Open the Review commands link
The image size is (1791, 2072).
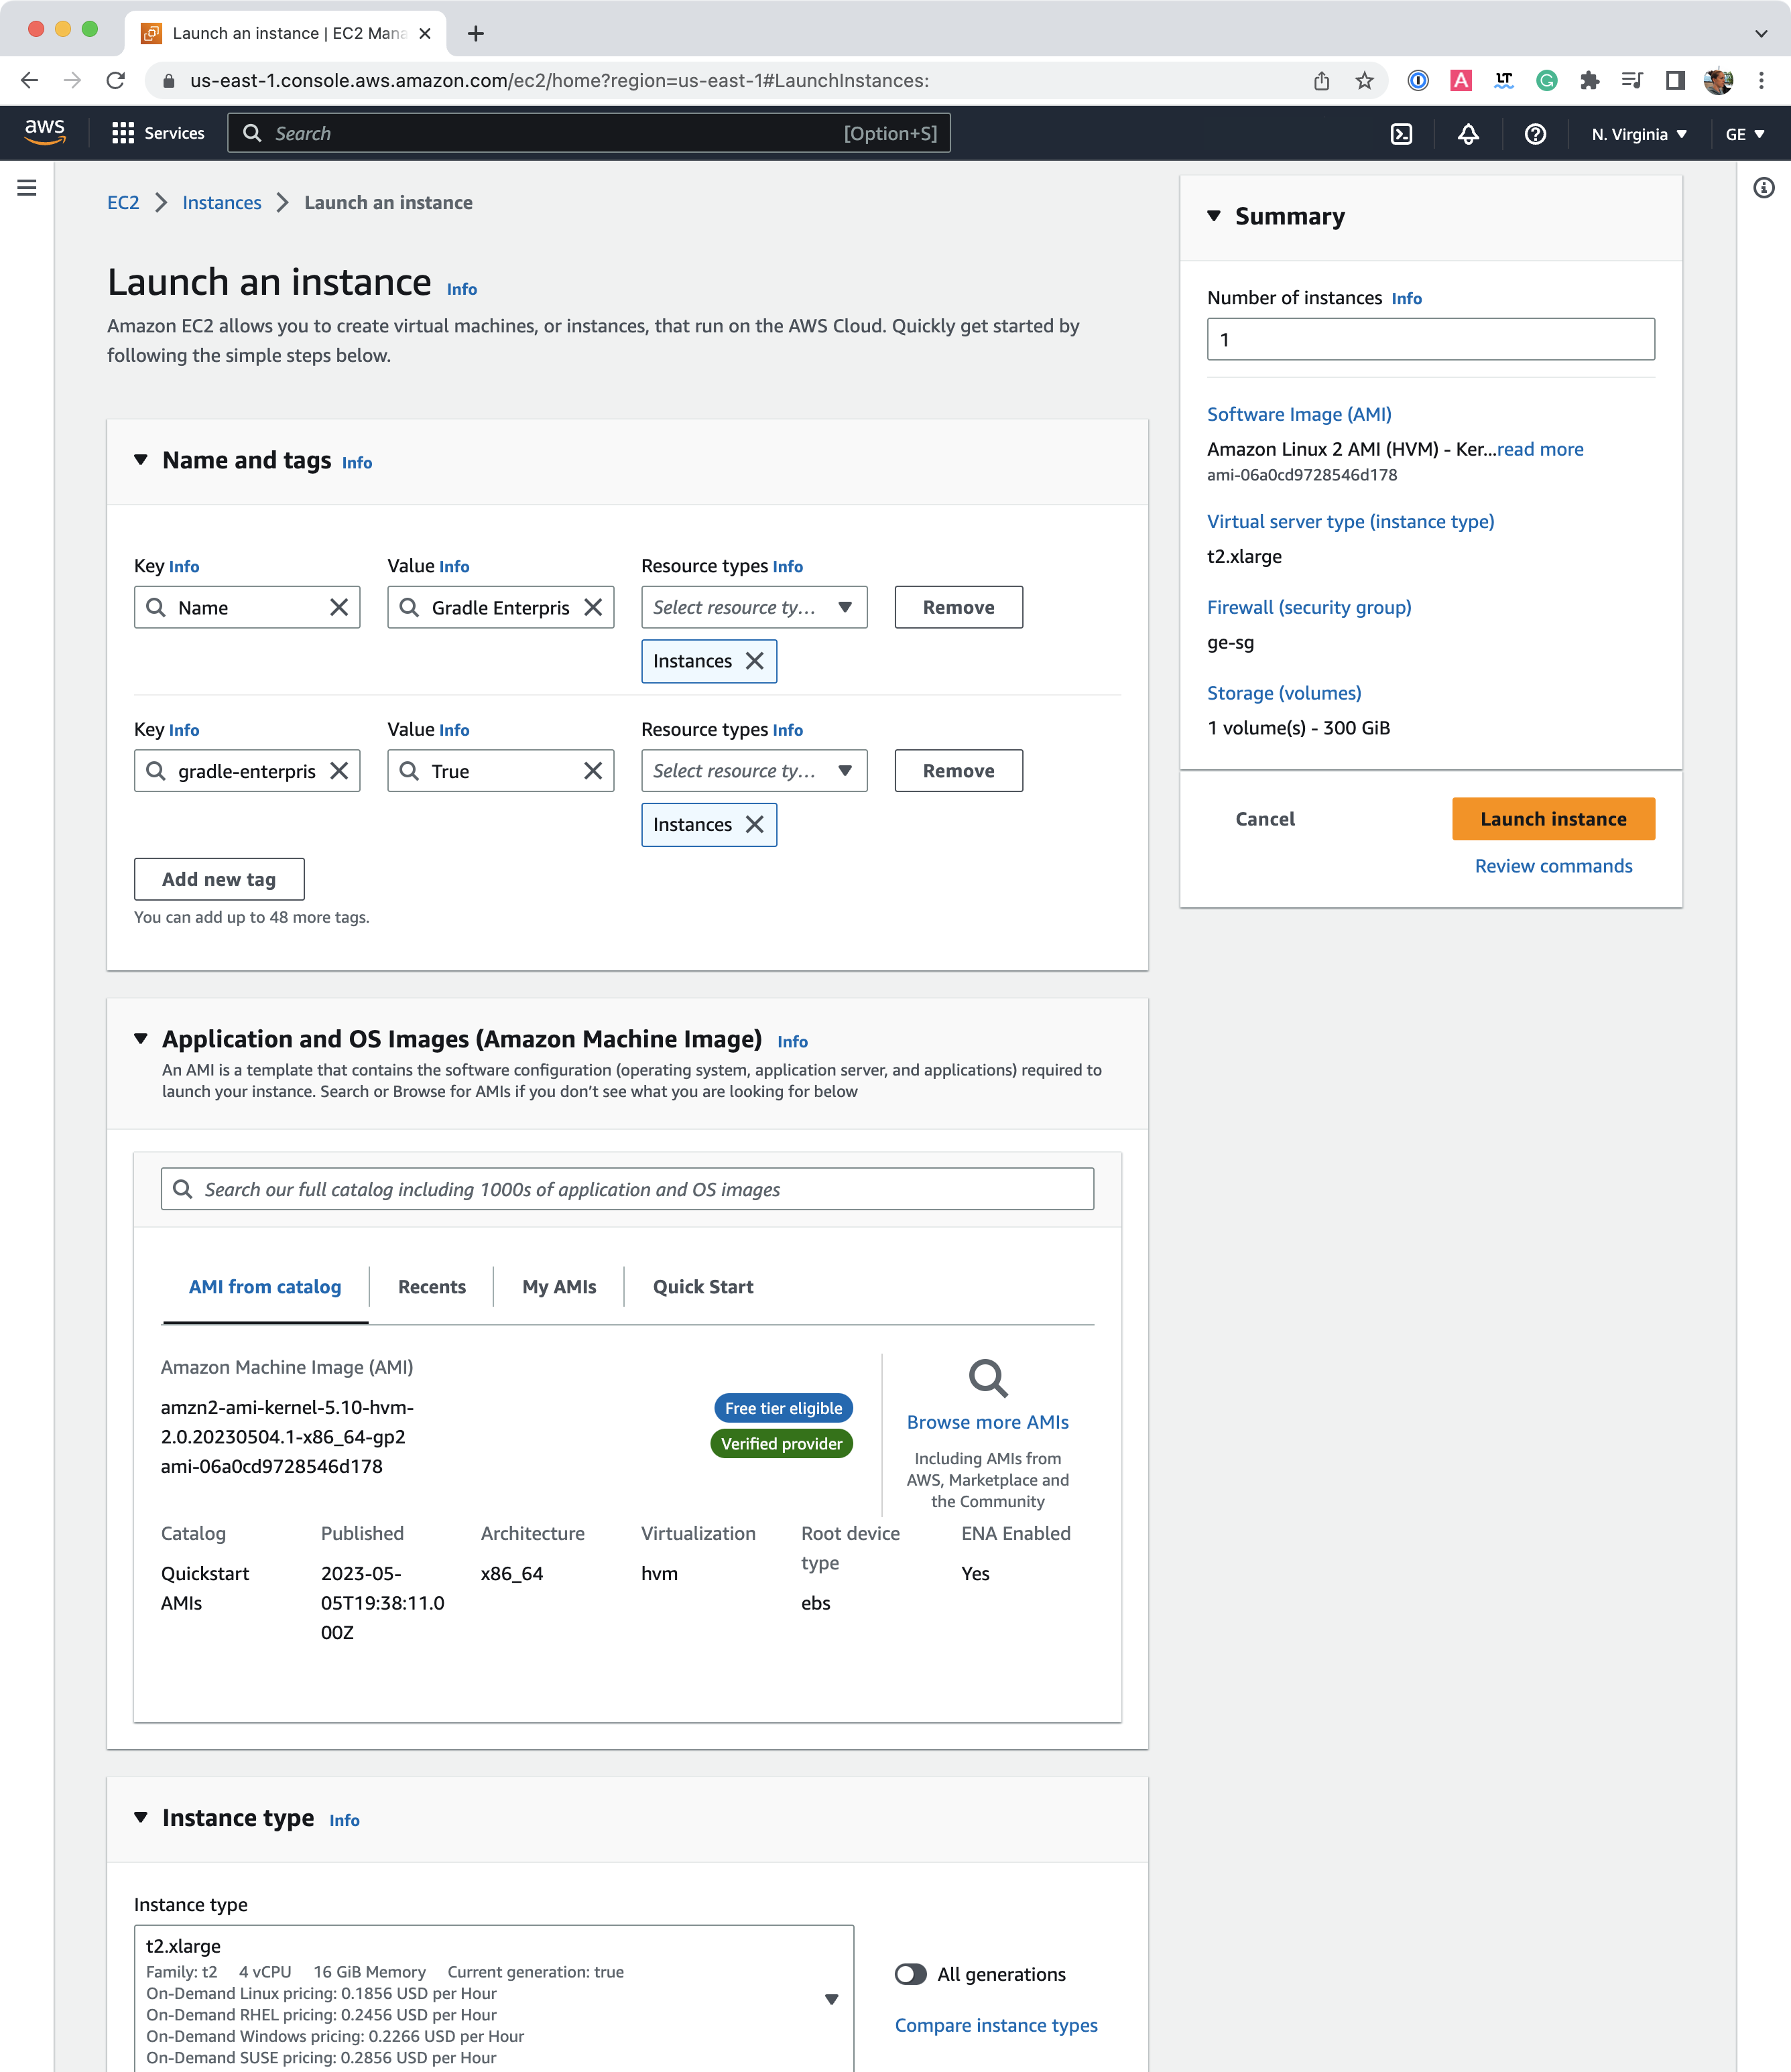click(x=1553, y=866)
